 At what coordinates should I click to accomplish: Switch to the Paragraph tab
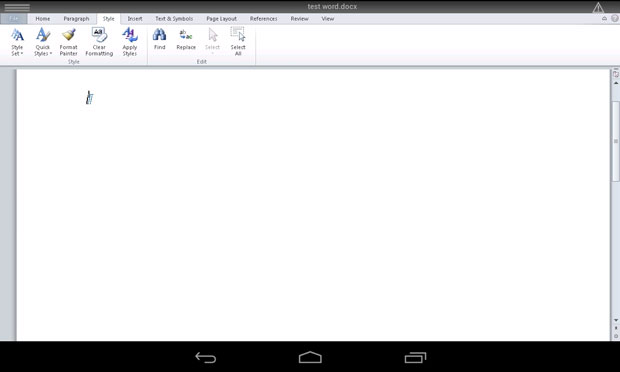tap(76, 19)
